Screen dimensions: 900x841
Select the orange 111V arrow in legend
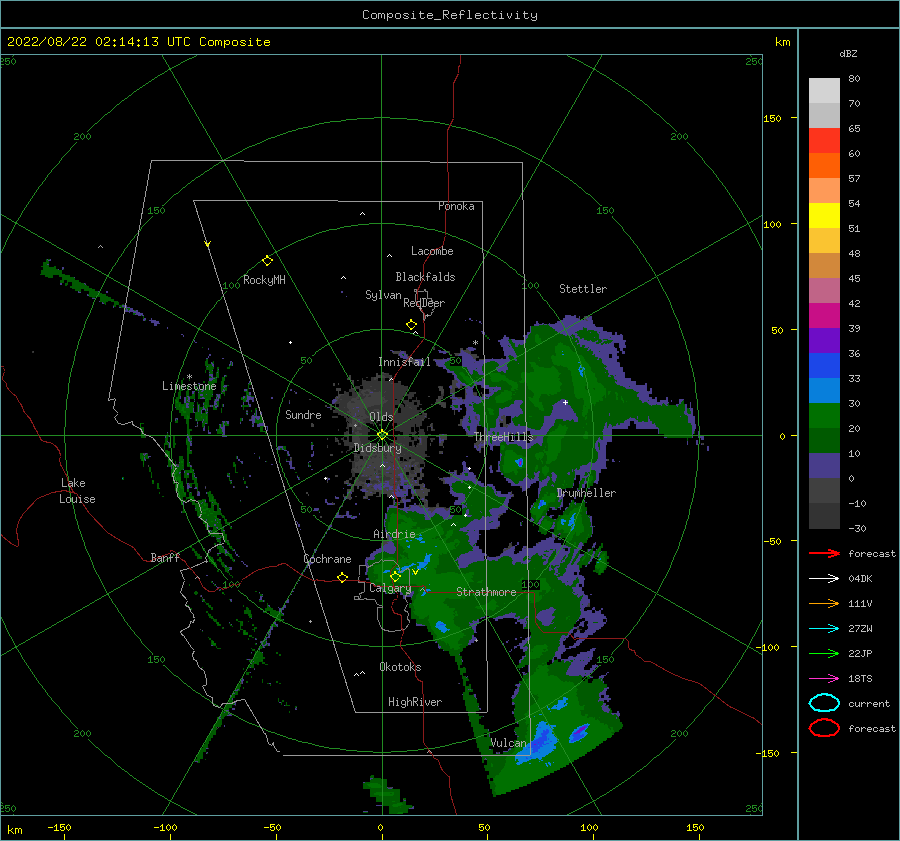[824, 603]
